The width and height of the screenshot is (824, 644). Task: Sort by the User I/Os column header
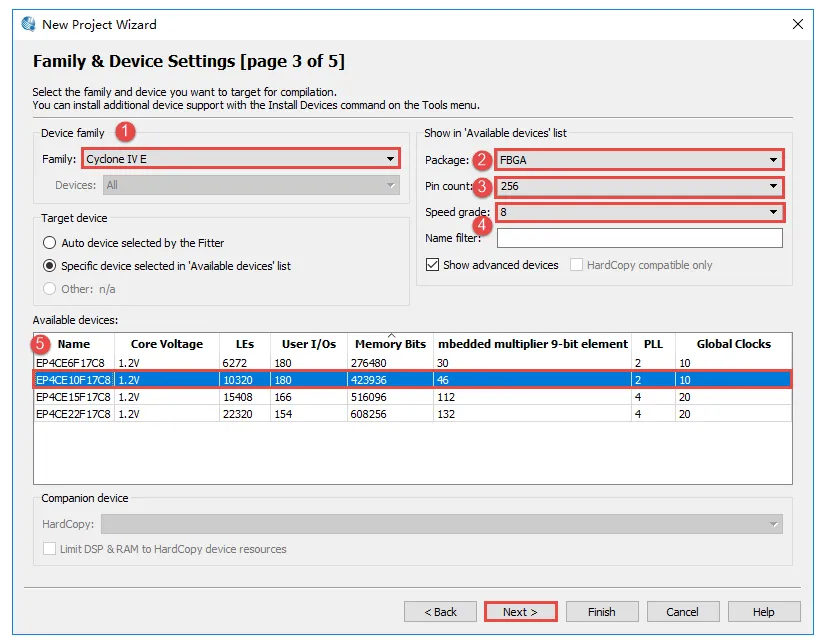(x=308, y=344)
